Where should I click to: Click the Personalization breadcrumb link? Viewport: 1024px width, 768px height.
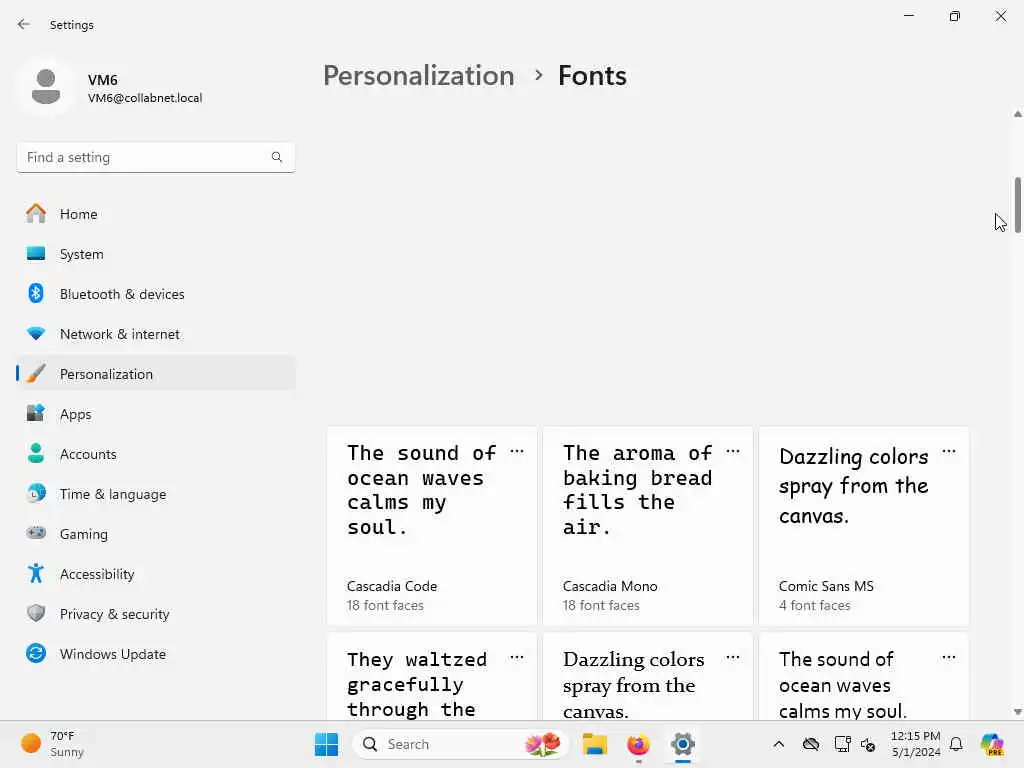coord(419,76)
